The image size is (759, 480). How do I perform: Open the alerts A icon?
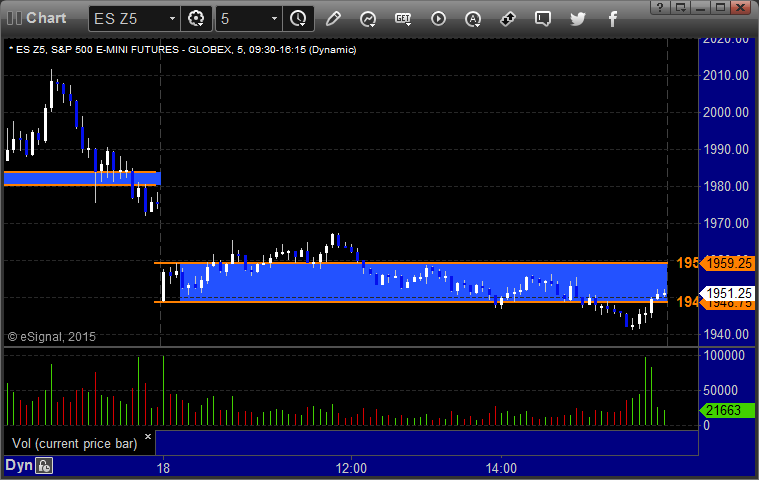coord(473,19)
